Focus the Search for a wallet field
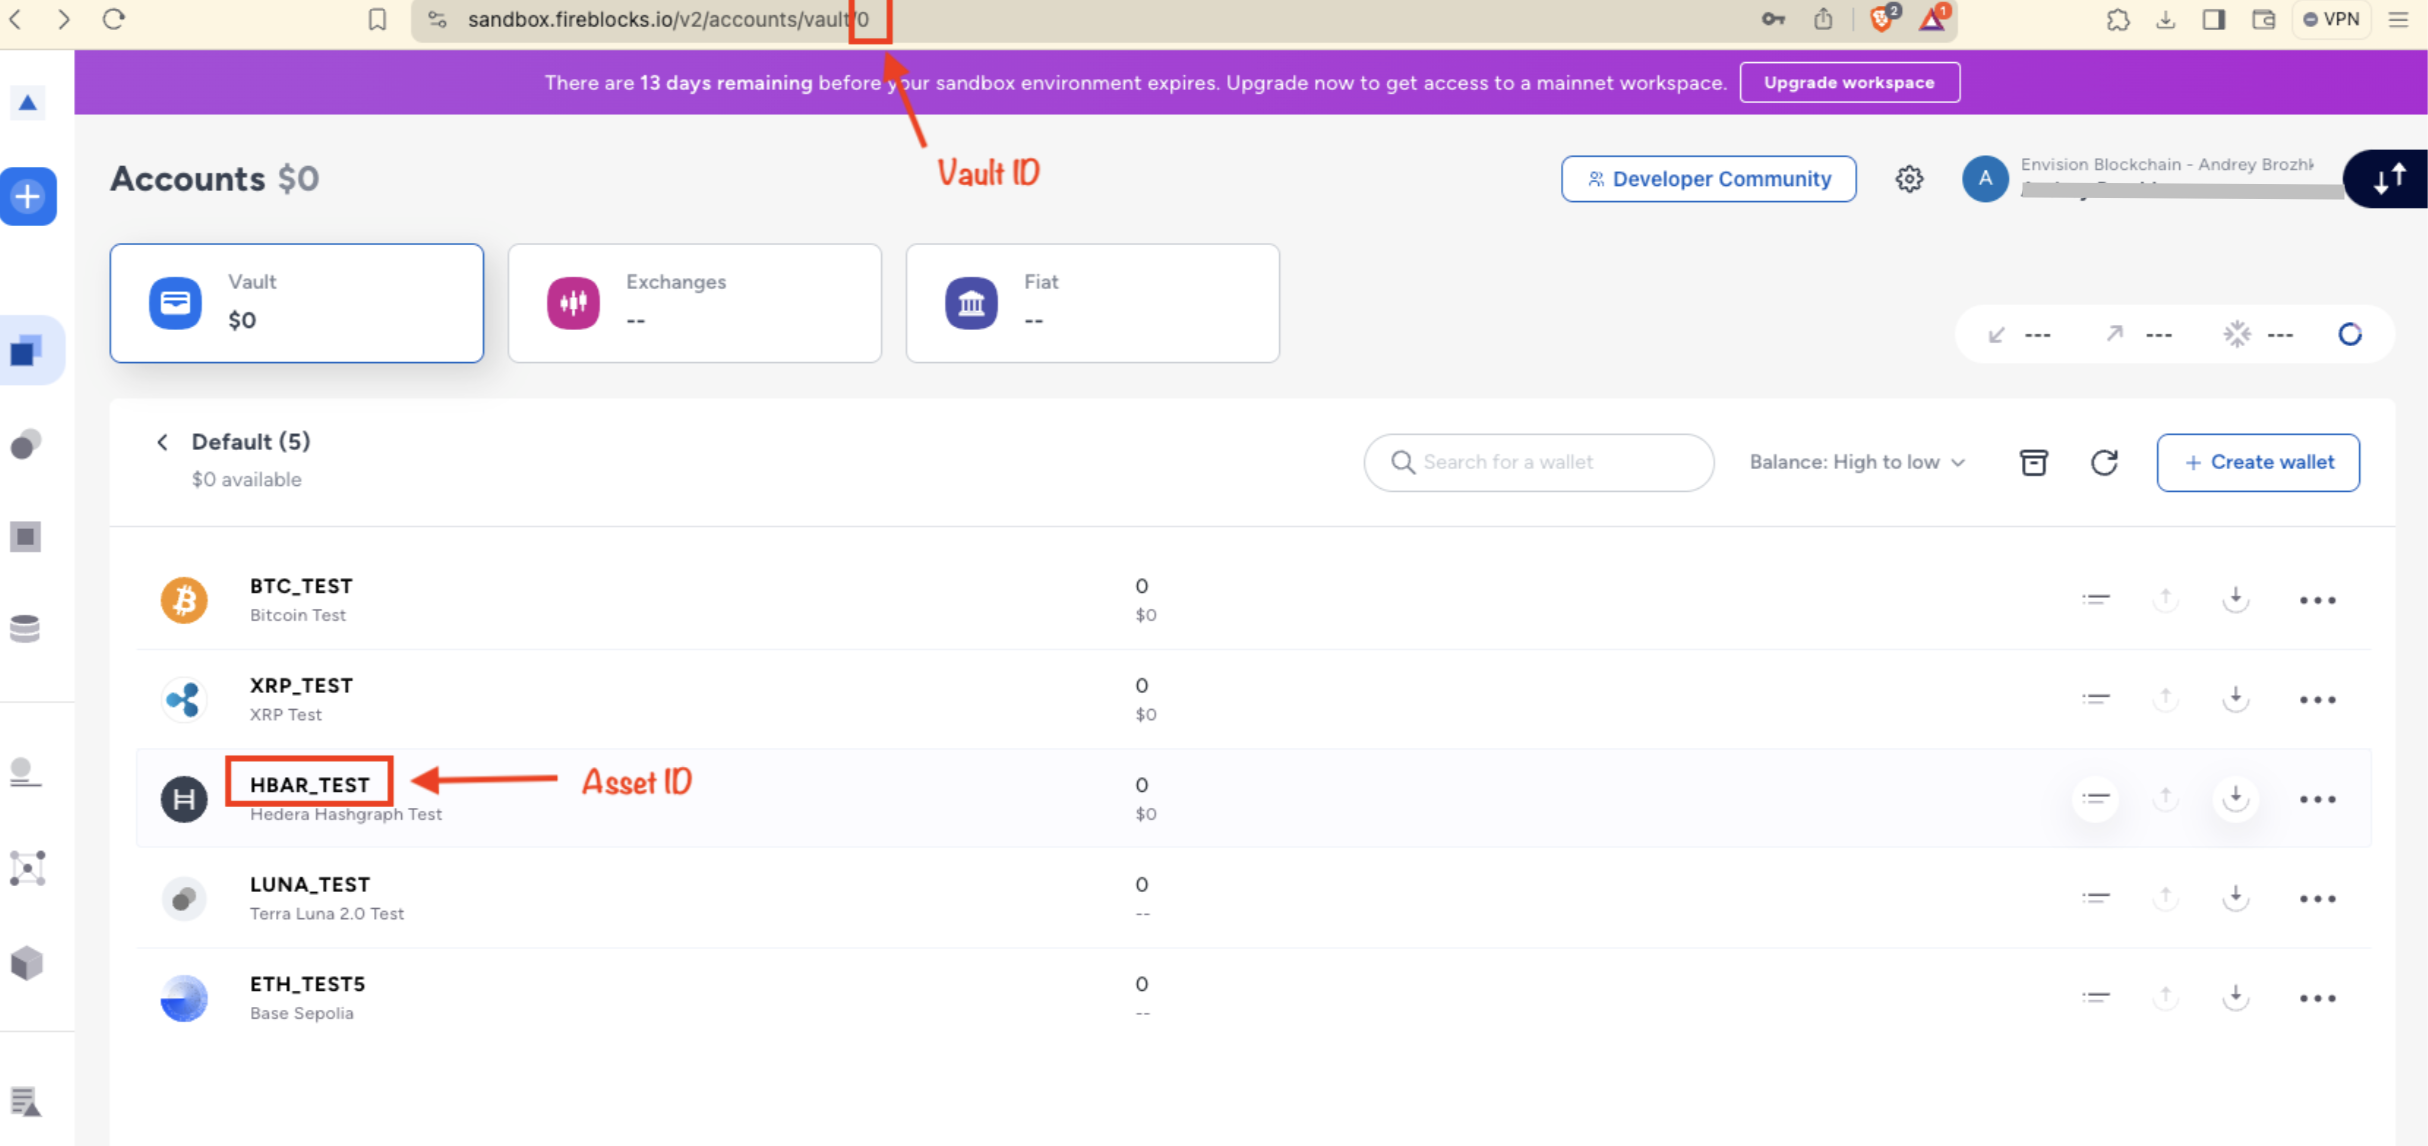The width and height of the screenshot is (2428, 1146). pos(1550,462)
